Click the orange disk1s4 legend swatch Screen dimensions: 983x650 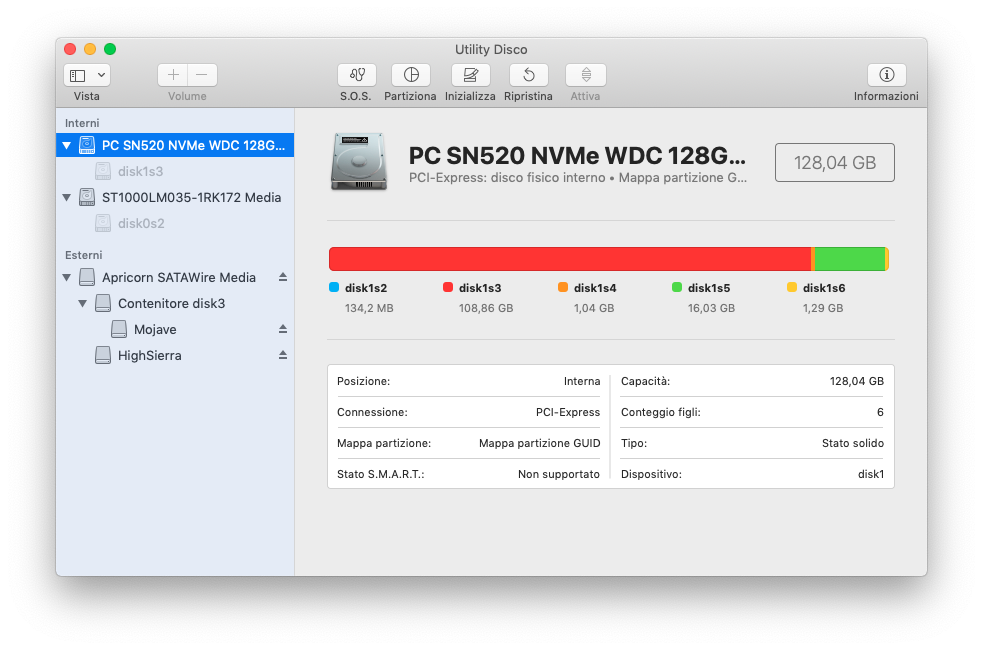563,287
